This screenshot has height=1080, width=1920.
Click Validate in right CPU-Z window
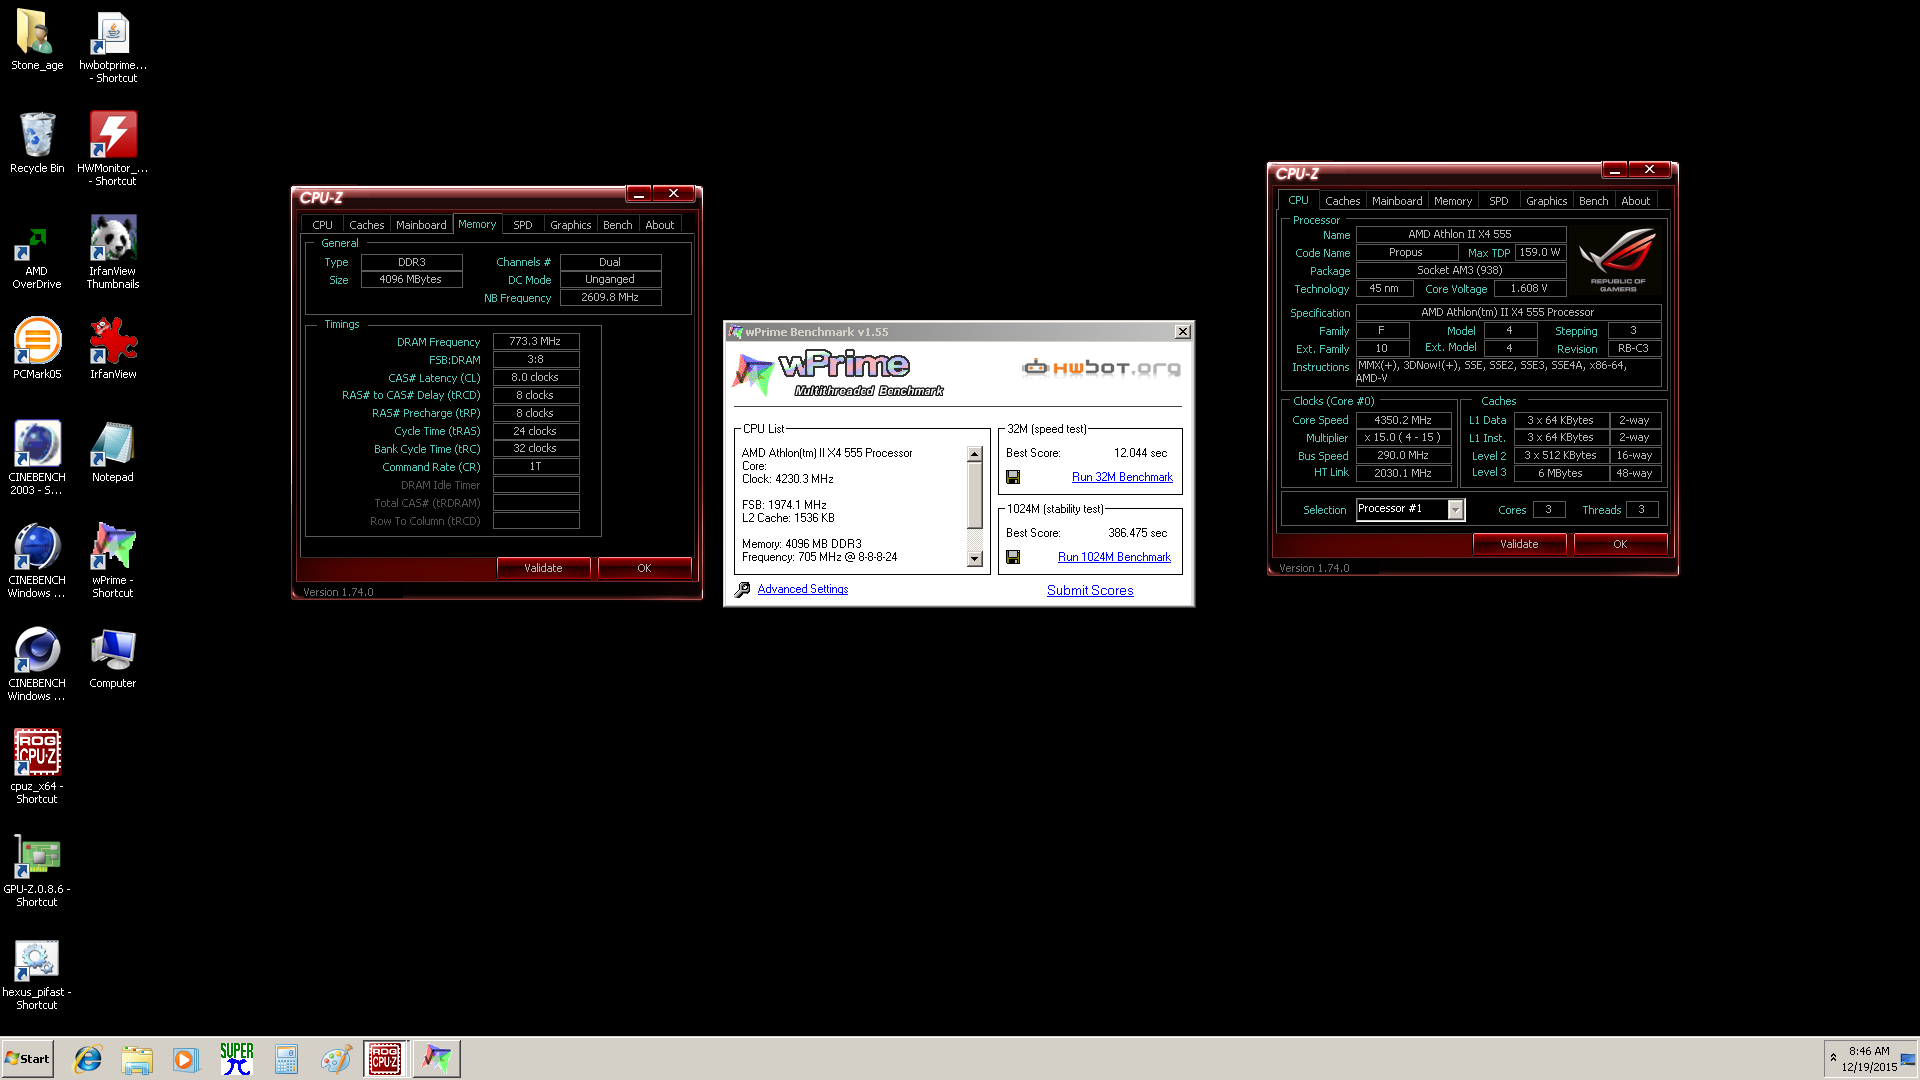tap(1519, 544)
